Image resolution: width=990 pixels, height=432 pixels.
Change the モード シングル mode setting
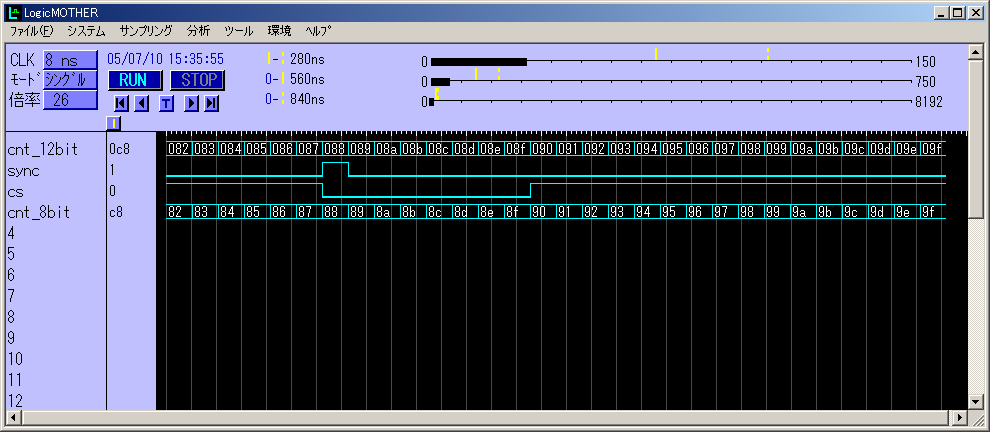69,80
